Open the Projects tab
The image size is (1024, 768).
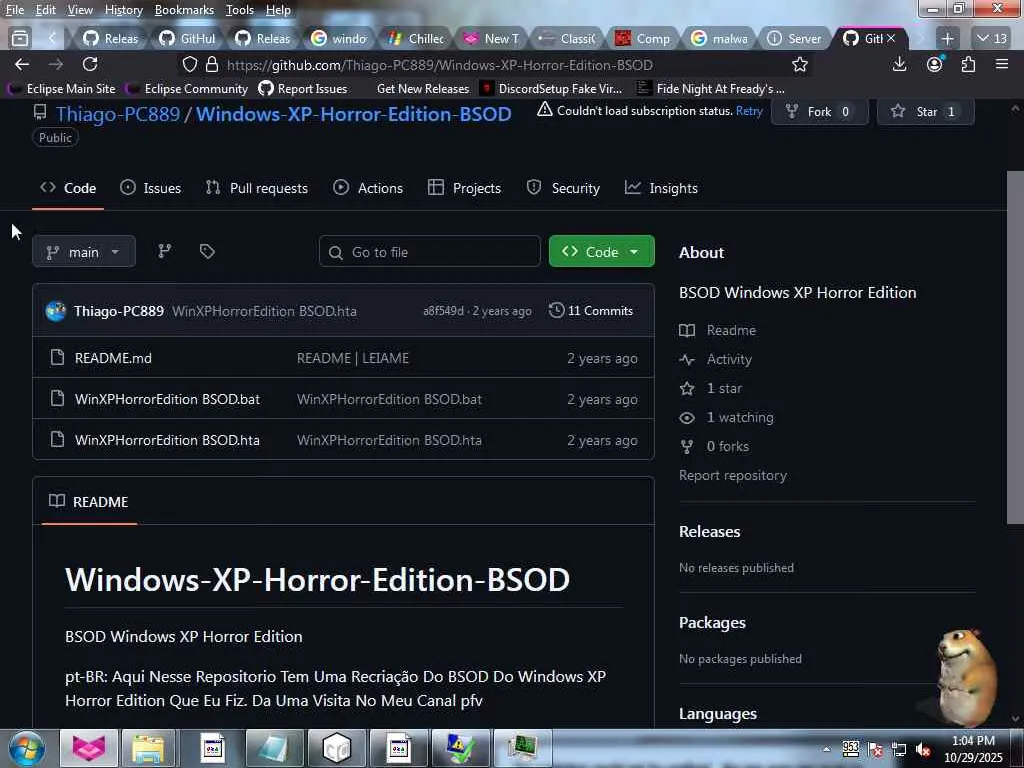tap(464, 188)
